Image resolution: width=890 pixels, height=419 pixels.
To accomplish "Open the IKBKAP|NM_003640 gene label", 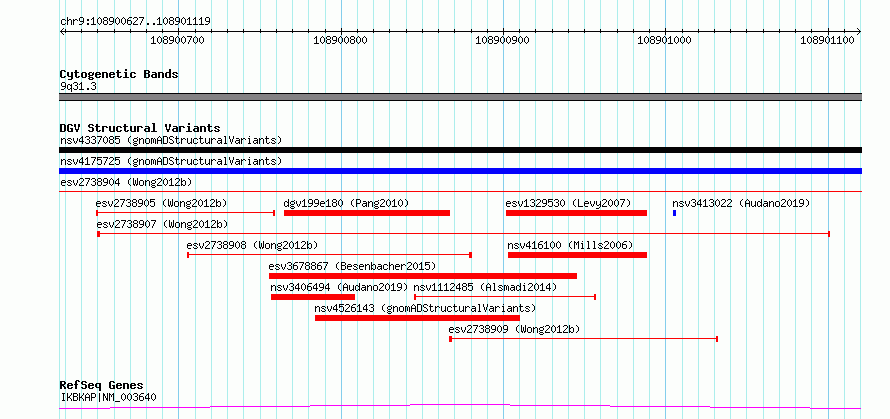I will pyautogui.click(x=108, y=397).
